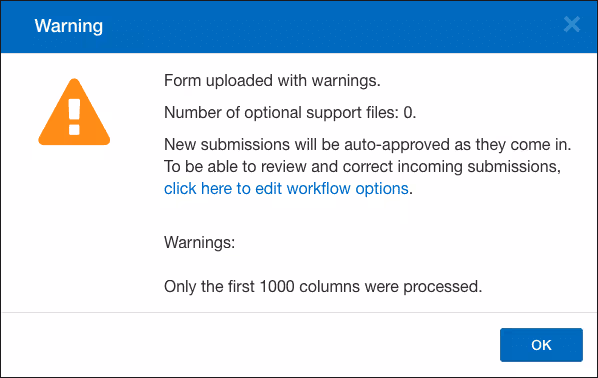Open the edit workflow options link
Viewport: 598px width, 378px height.
[x=286, y=188]
